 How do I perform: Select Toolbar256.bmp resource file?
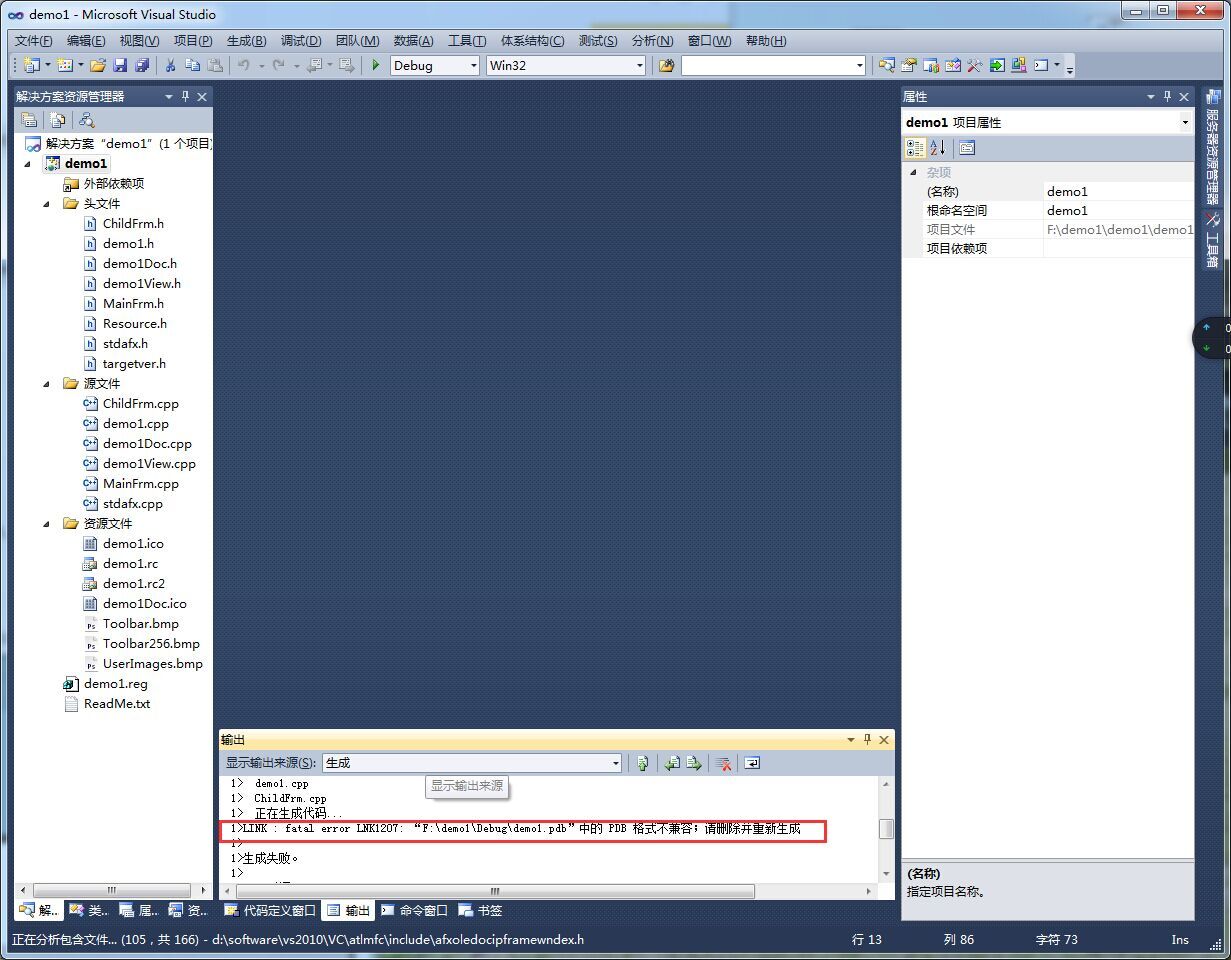(x=151, y=644)
